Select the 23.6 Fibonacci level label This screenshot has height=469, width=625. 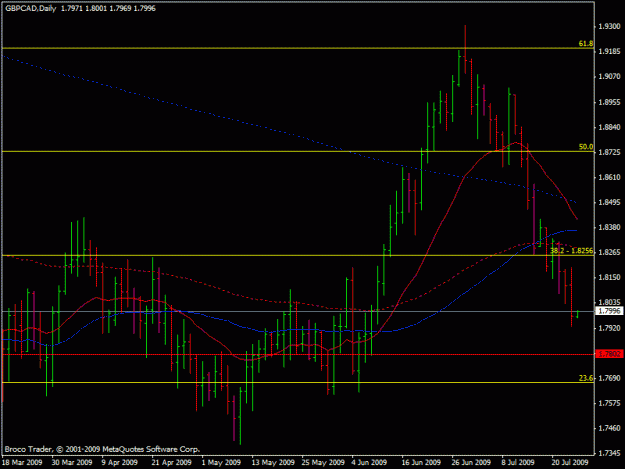pyautogui.click(x=586, y=378)
